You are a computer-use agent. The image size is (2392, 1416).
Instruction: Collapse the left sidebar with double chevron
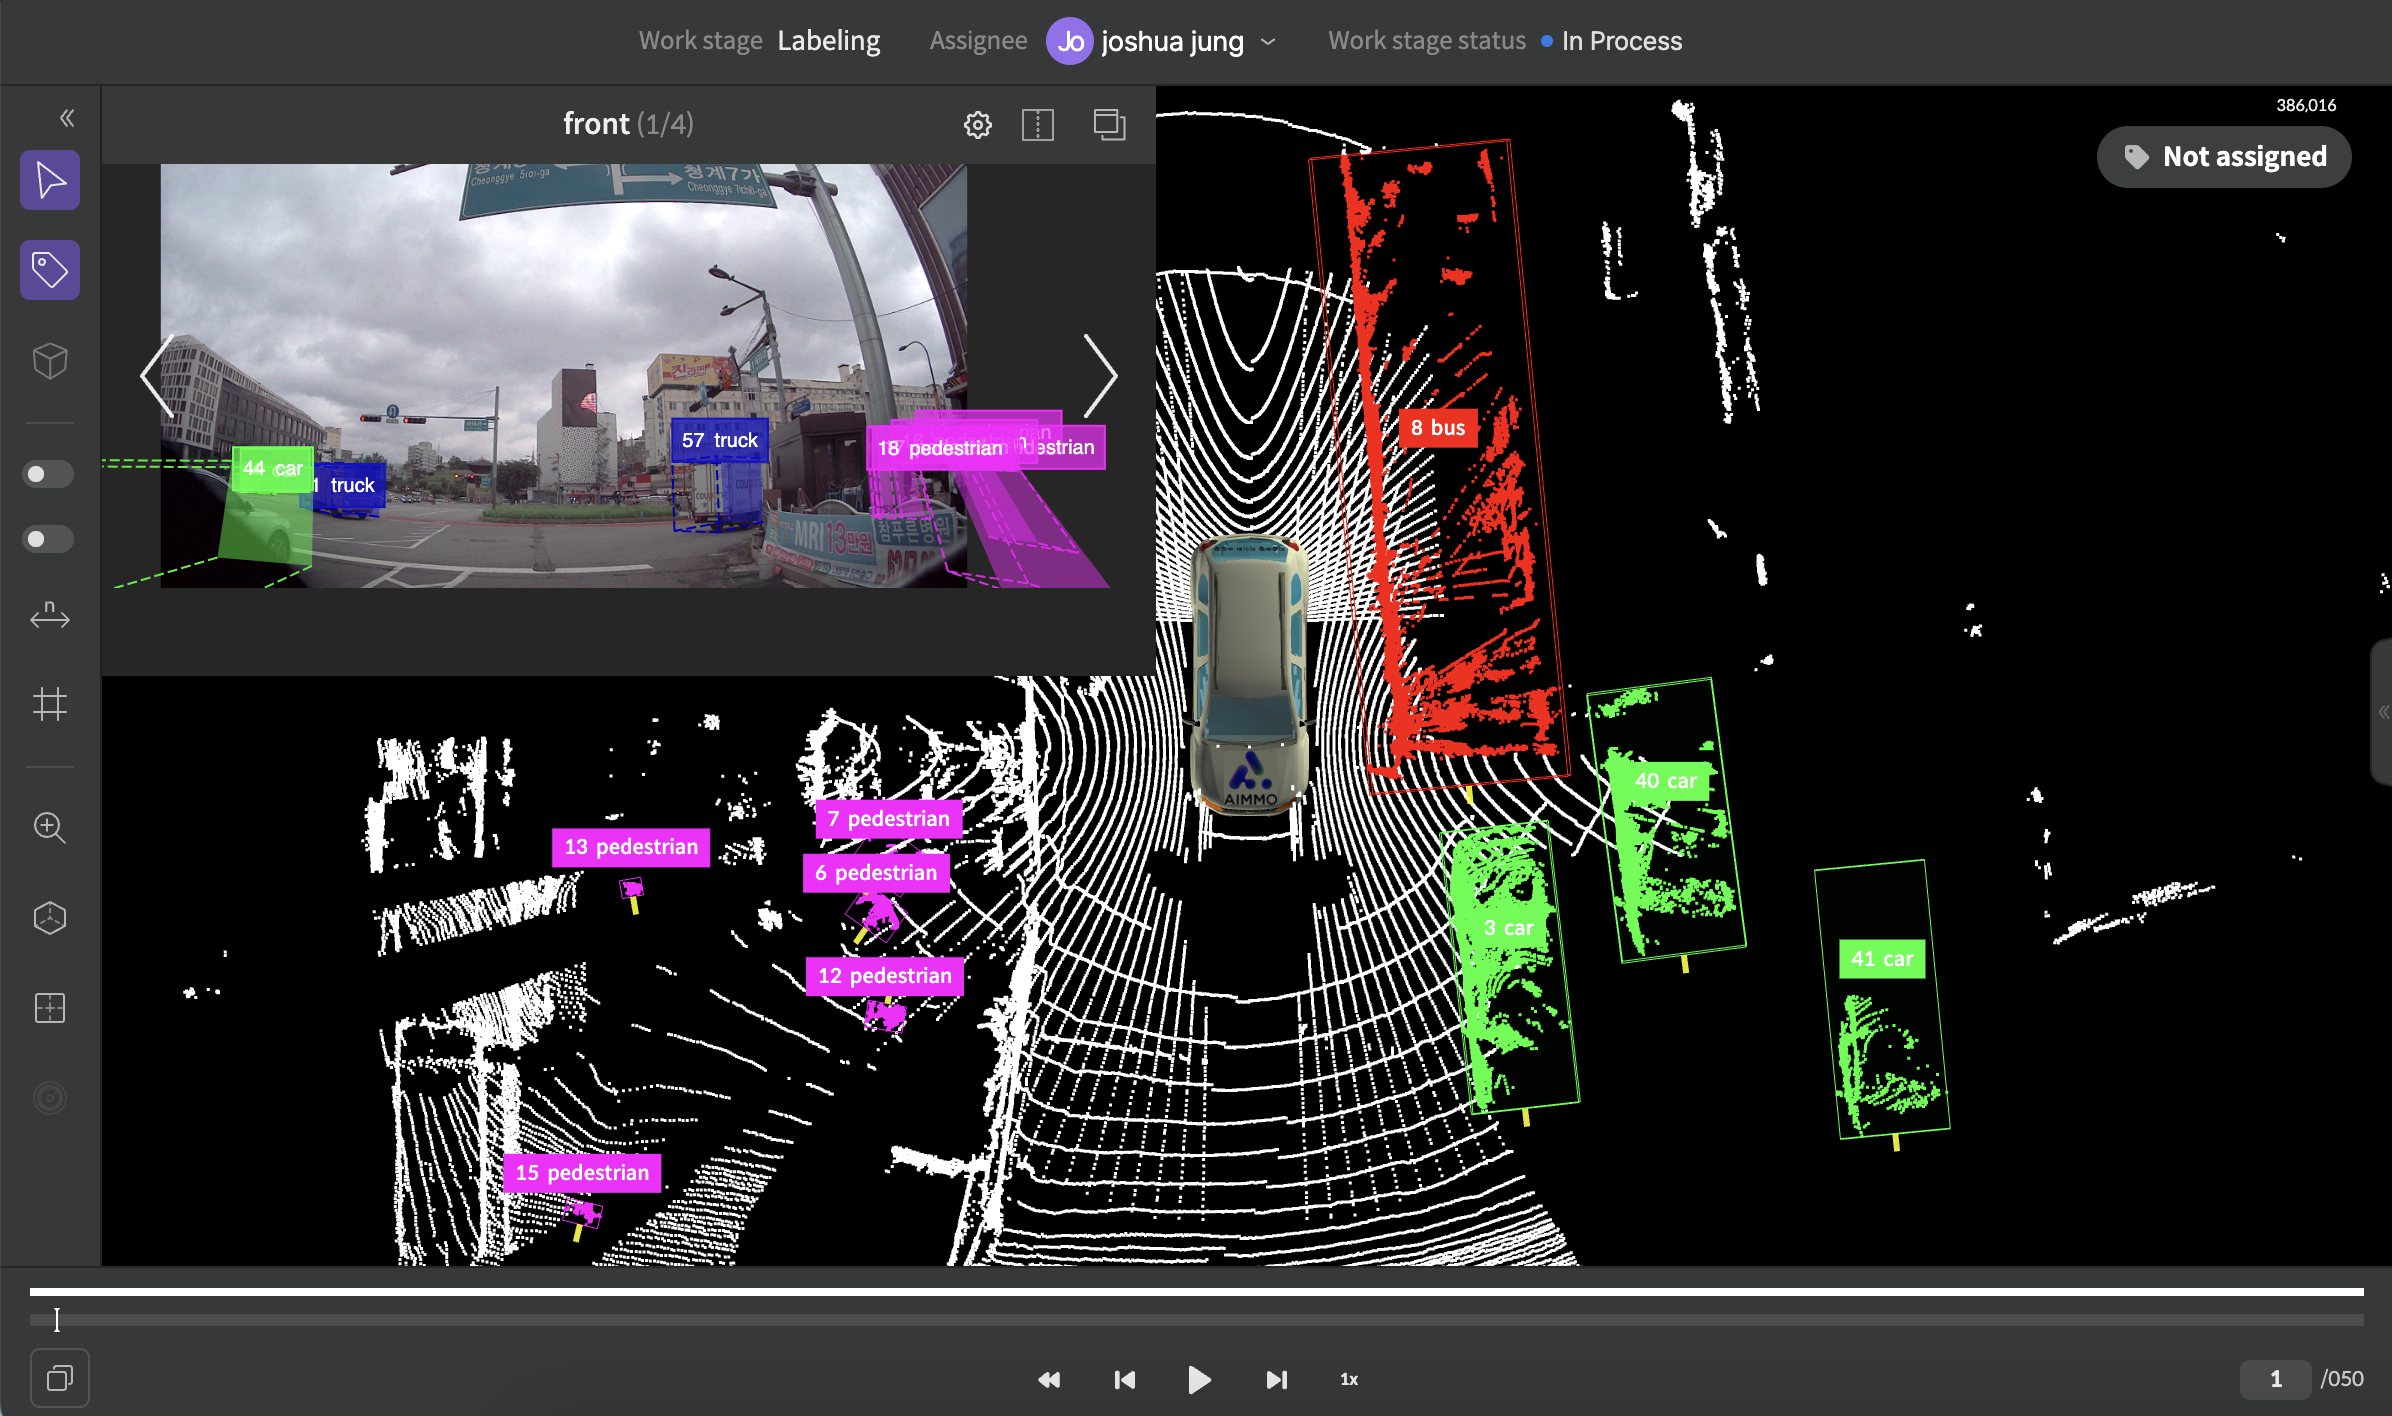[67, 118]
